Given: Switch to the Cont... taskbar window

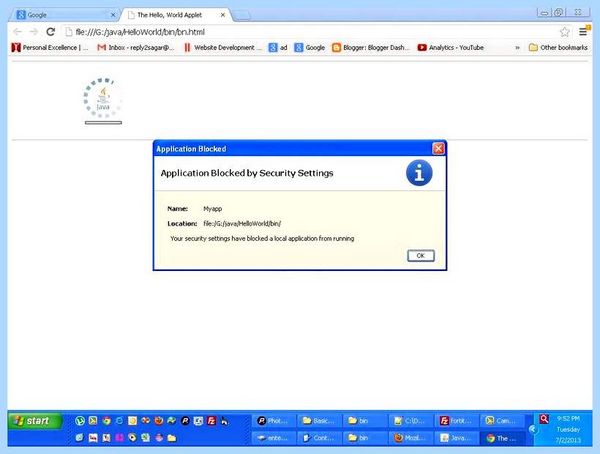Looking at the screenshot, I should coord(318,438).
